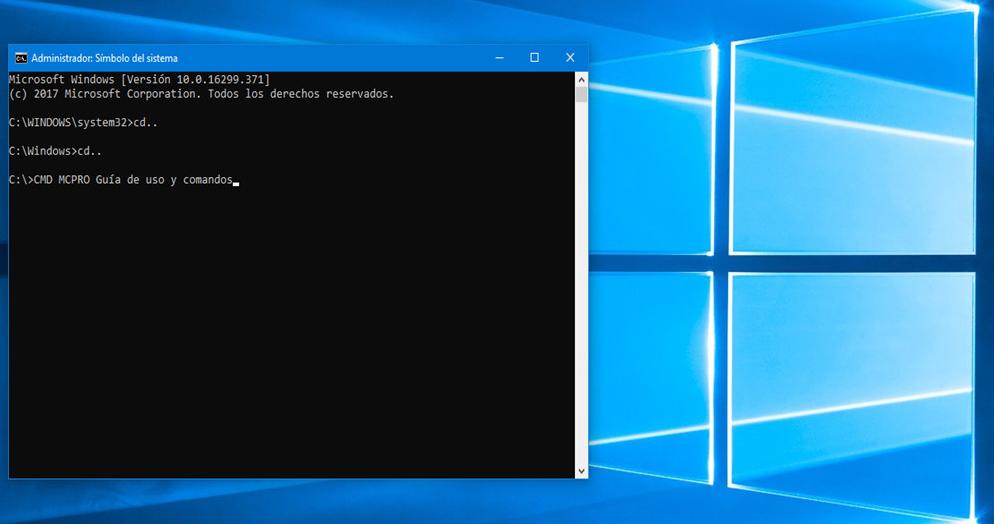Viewport: 994px width, 524px height.
Task: Click the title text 'Administrador: Símbolo del sistema'
Action: pos(105,58)
